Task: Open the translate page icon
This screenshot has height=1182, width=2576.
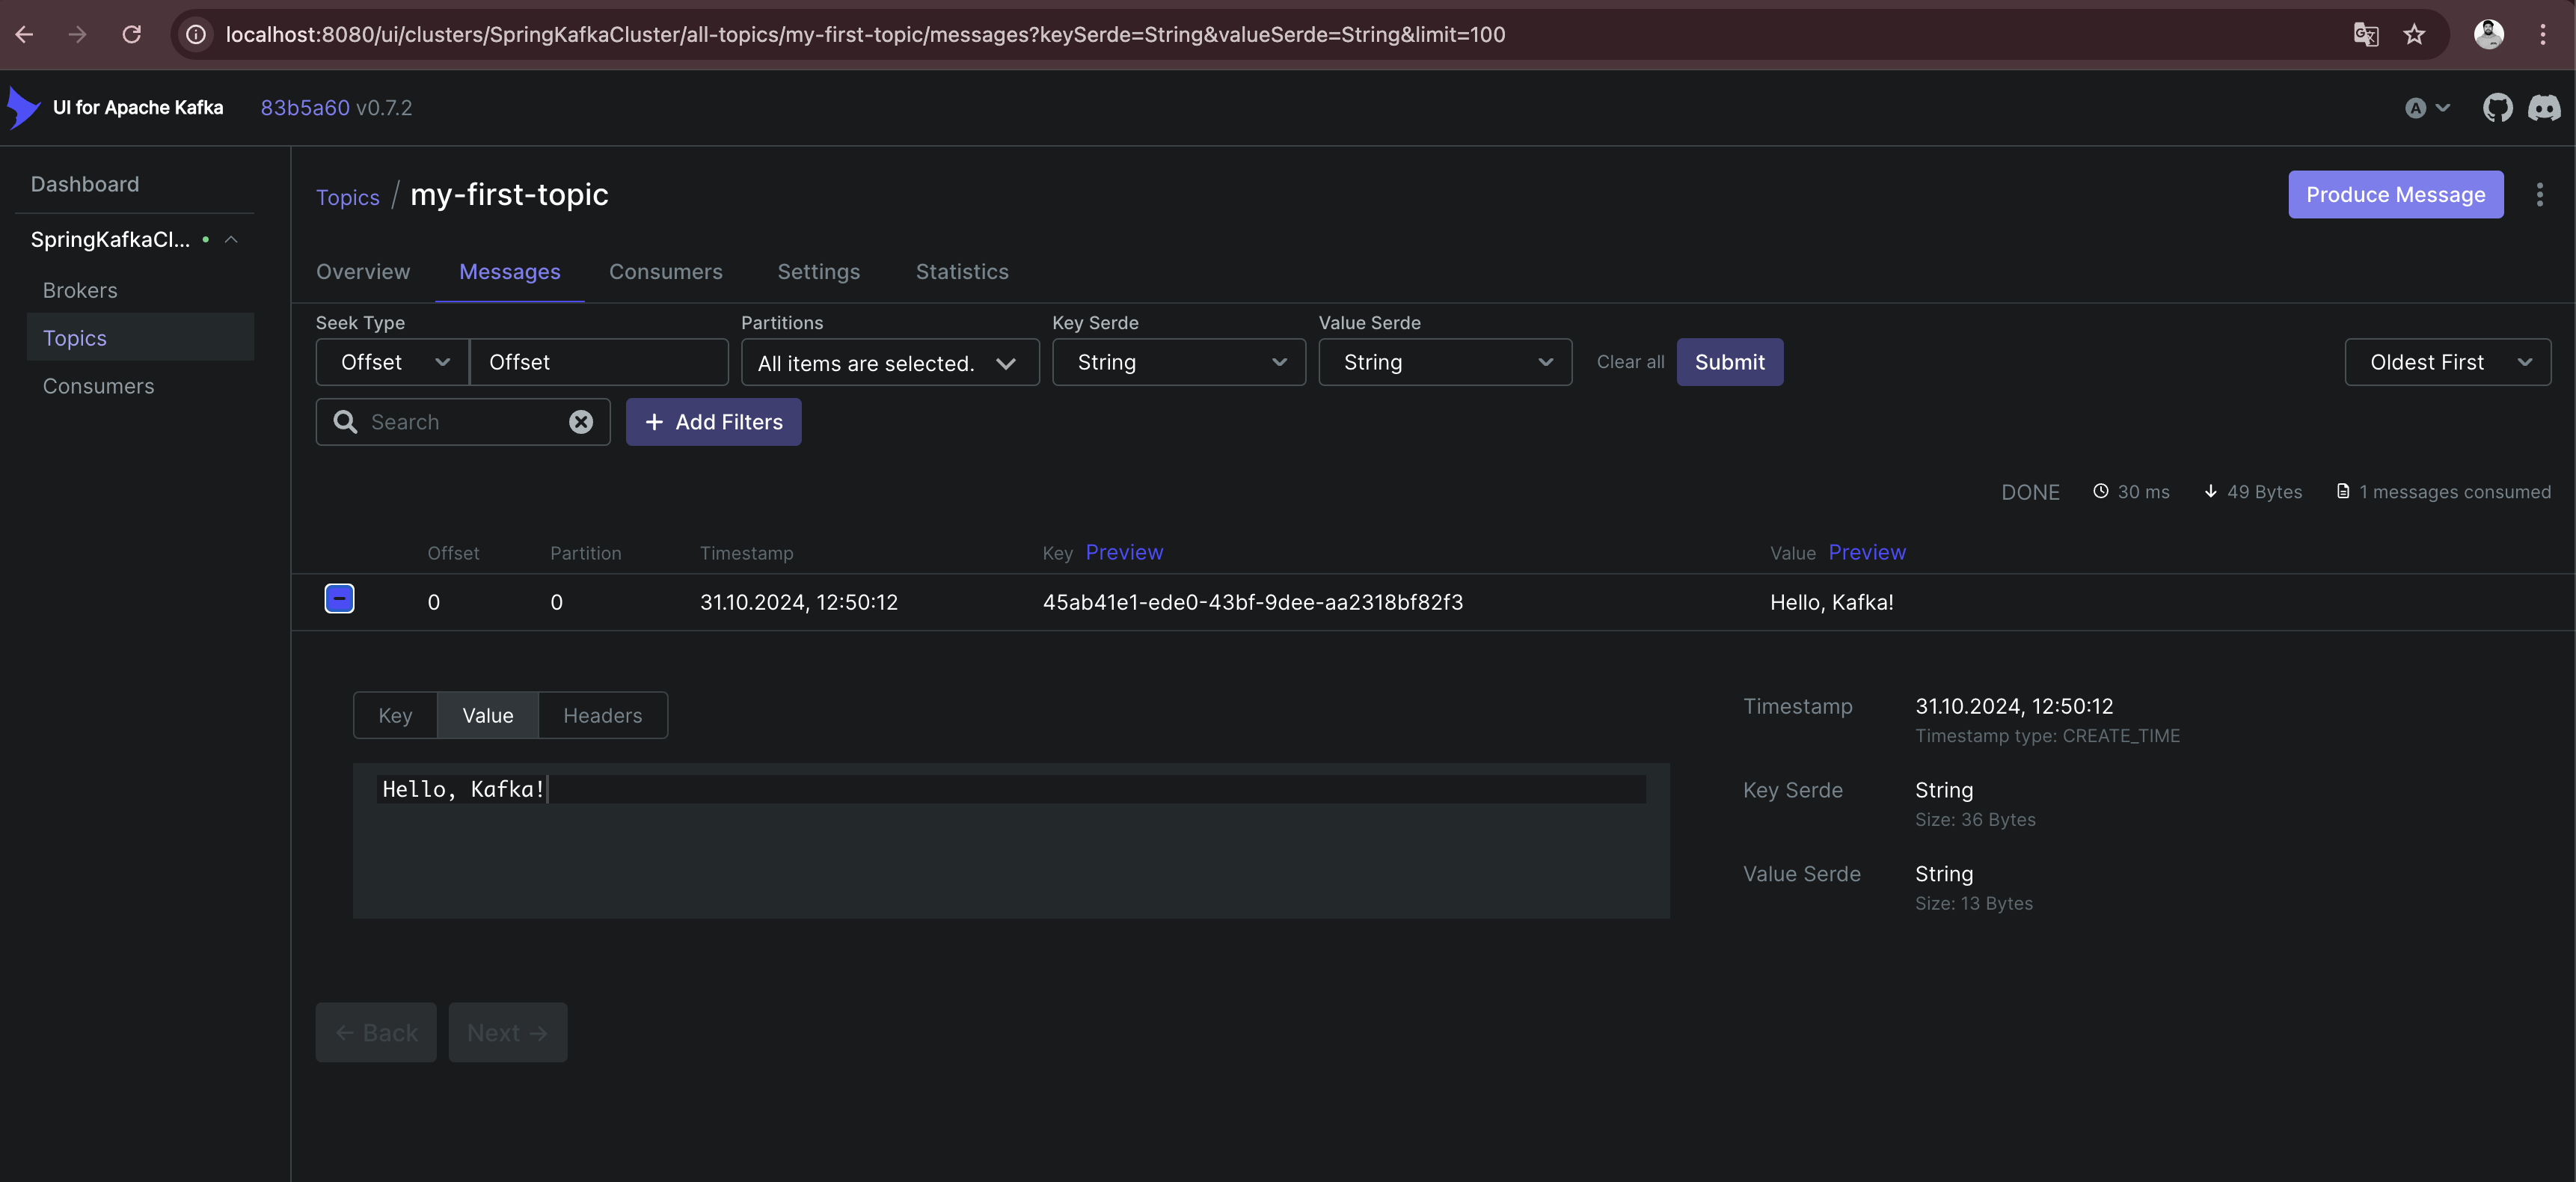Action: coord(2366,34)
